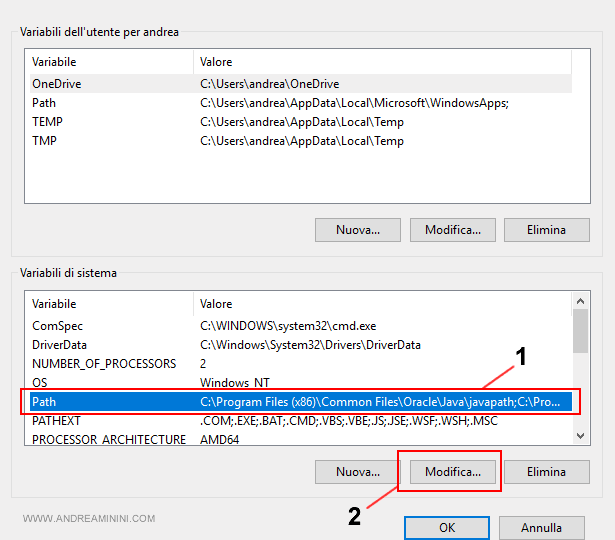Select the OneDrive user variable row

tap(57, 84)
